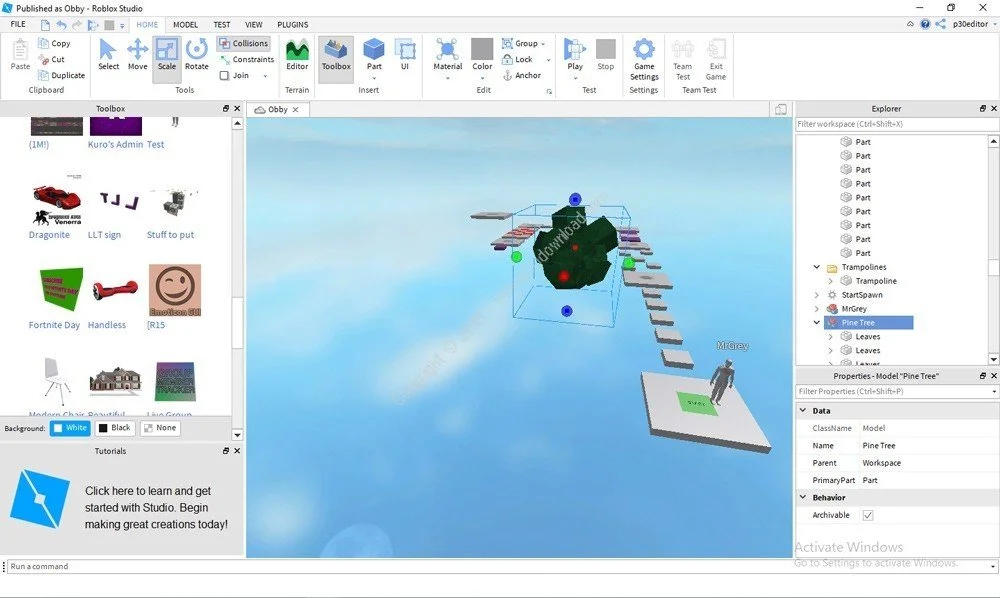The width and height of the screenshot is (1000, 598).
Task: Insert a new Part
Action: (374, 54)
